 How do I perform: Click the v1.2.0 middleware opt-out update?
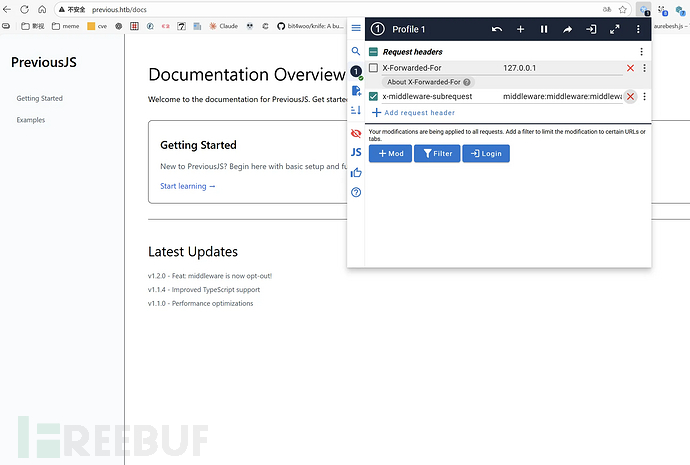pos(210,276)
